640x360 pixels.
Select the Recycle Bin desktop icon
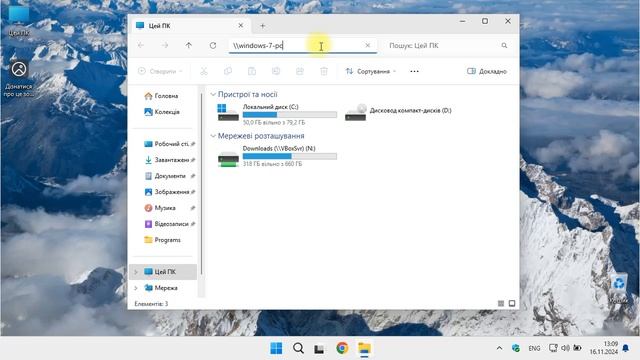[x=619, y=288]
